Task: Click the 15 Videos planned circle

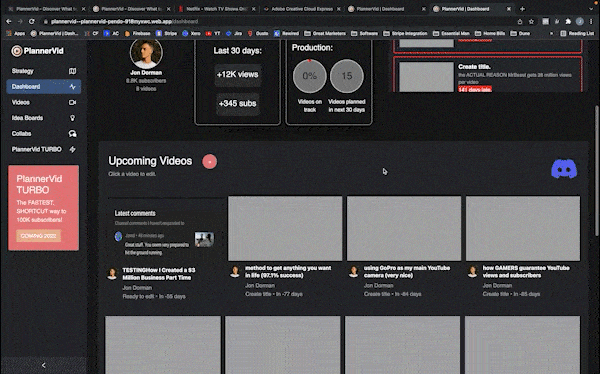Action: (x=347, y=76)
